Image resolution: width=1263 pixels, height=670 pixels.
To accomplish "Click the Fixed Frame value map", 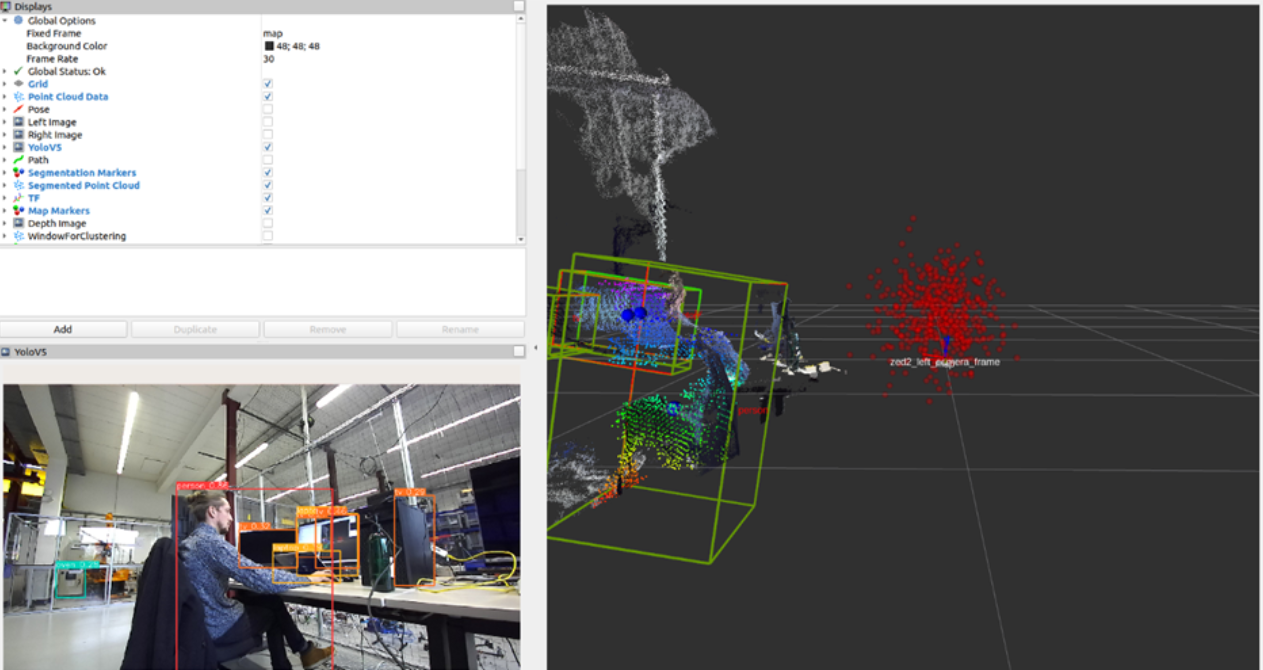I will point(272,33).
